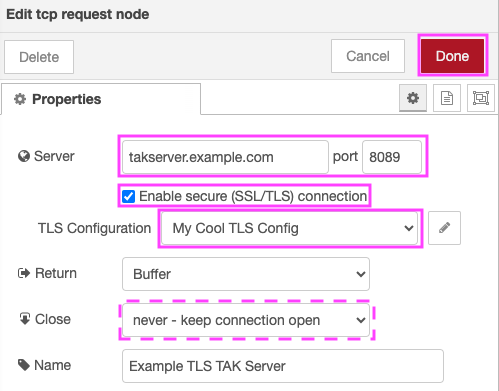Click the port label text
Image resolution: width=499 pixels, height=391 pixels.
(x=345, y=157)
